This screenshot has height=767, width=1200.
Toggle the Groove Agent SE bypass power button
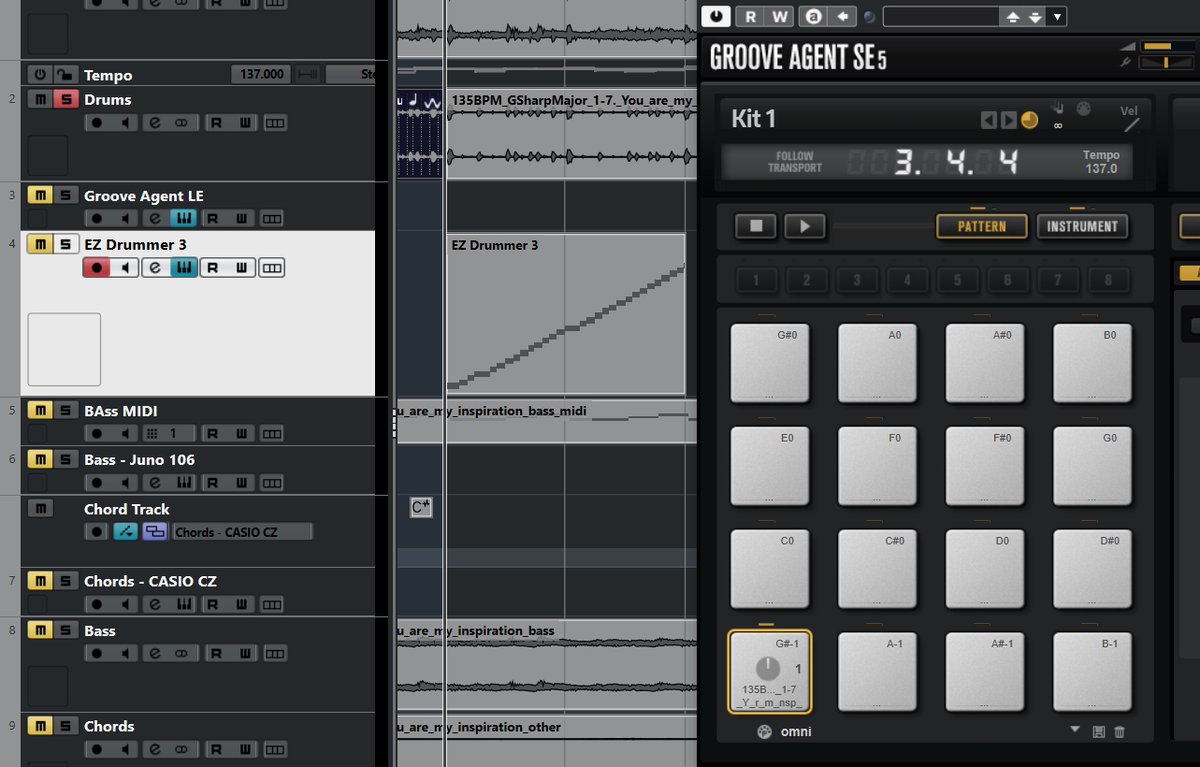click(x=715, y=16)
